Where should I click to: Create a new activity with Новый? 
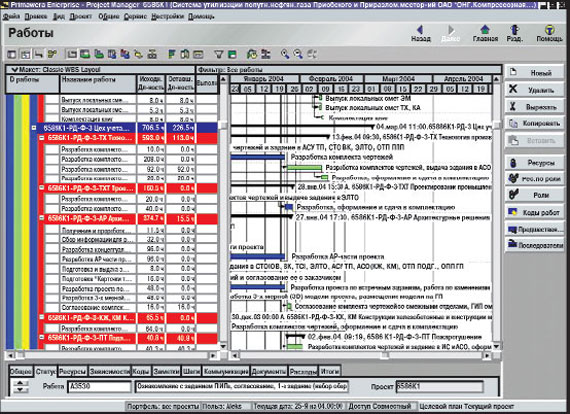click(x=534, y=73)
